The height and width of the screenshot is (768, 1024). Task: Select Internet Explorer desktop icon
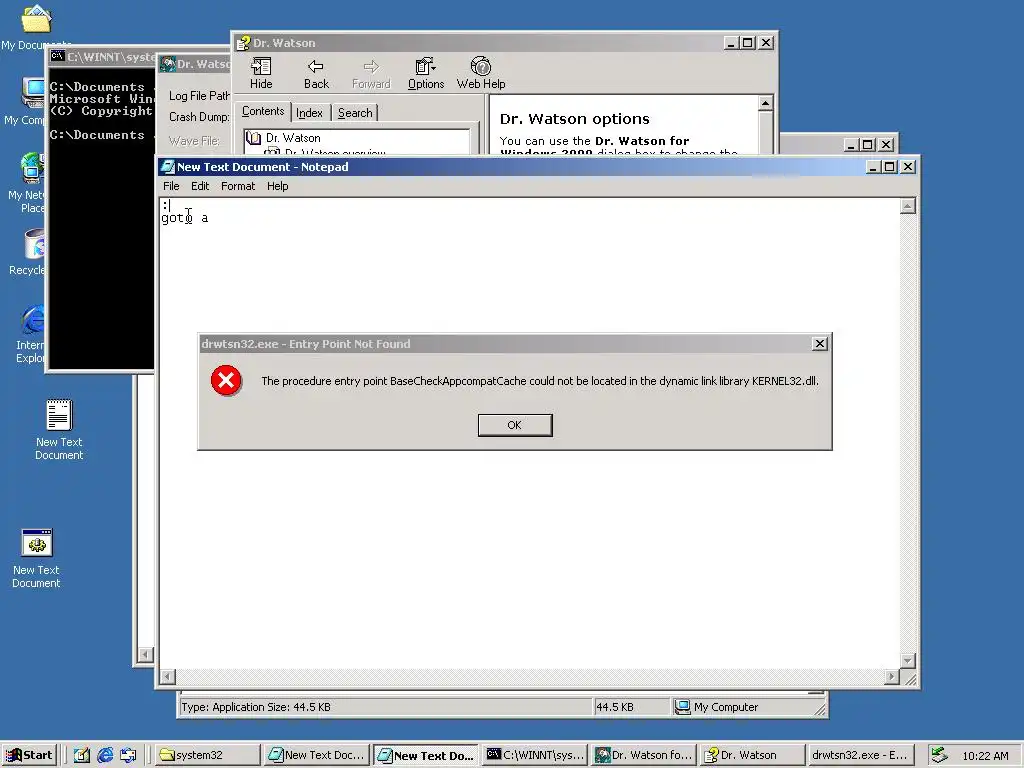point(29,333)
